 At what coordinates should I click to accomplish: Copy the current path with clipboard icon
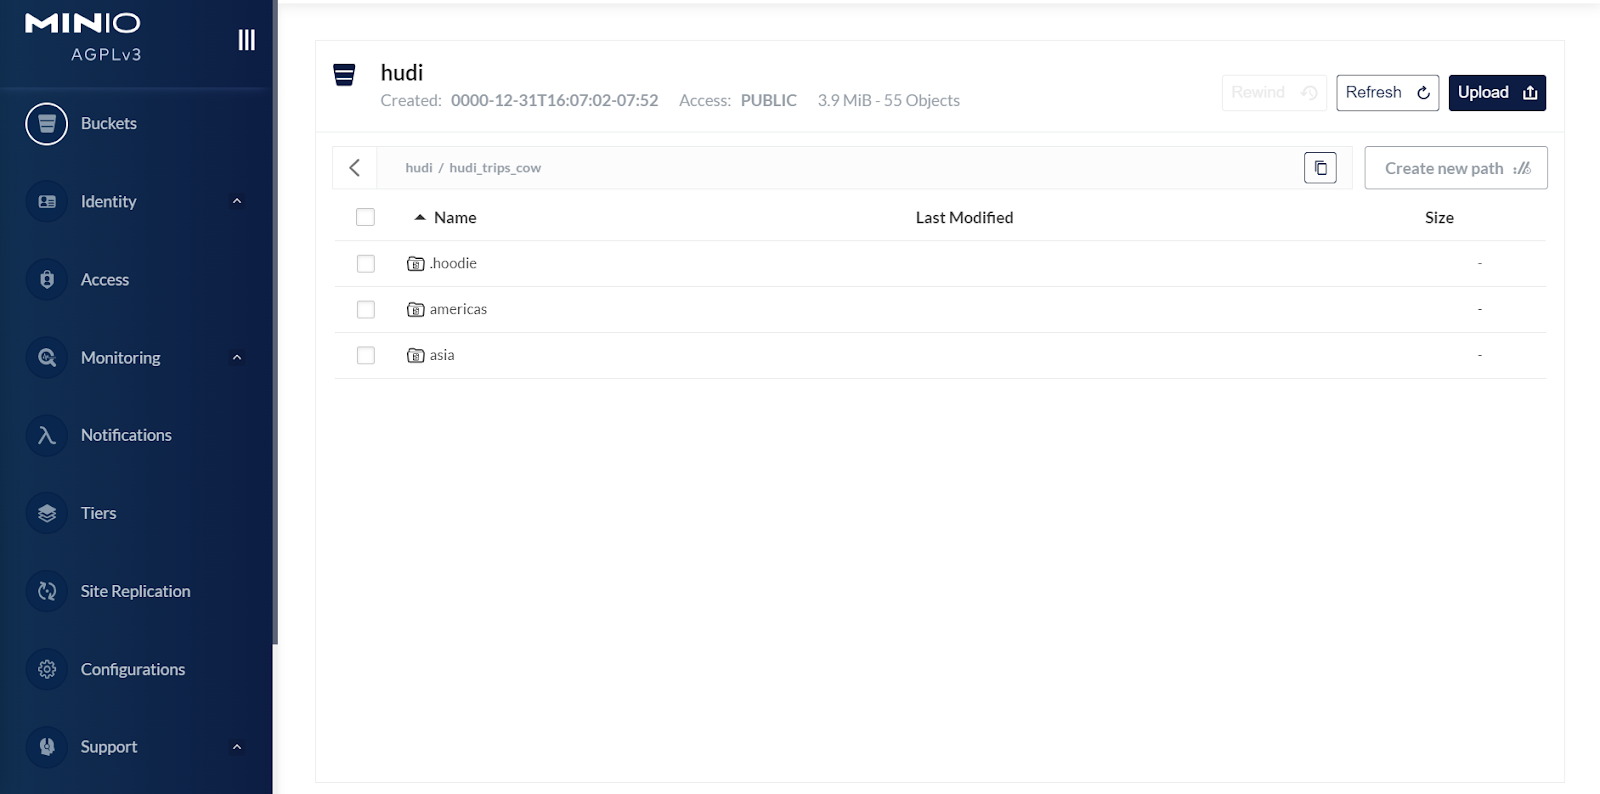pyautogui.click(x=1320, y=168)
